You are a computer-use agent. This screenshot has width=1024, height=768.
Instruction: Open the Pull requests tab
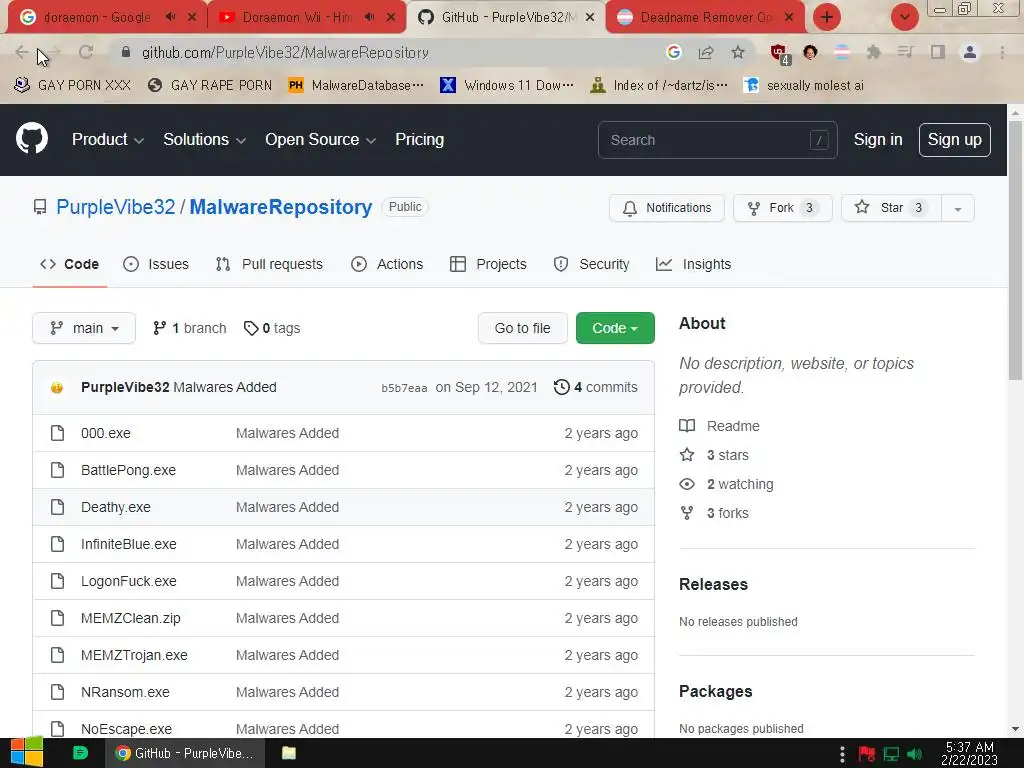pos(269,264)
